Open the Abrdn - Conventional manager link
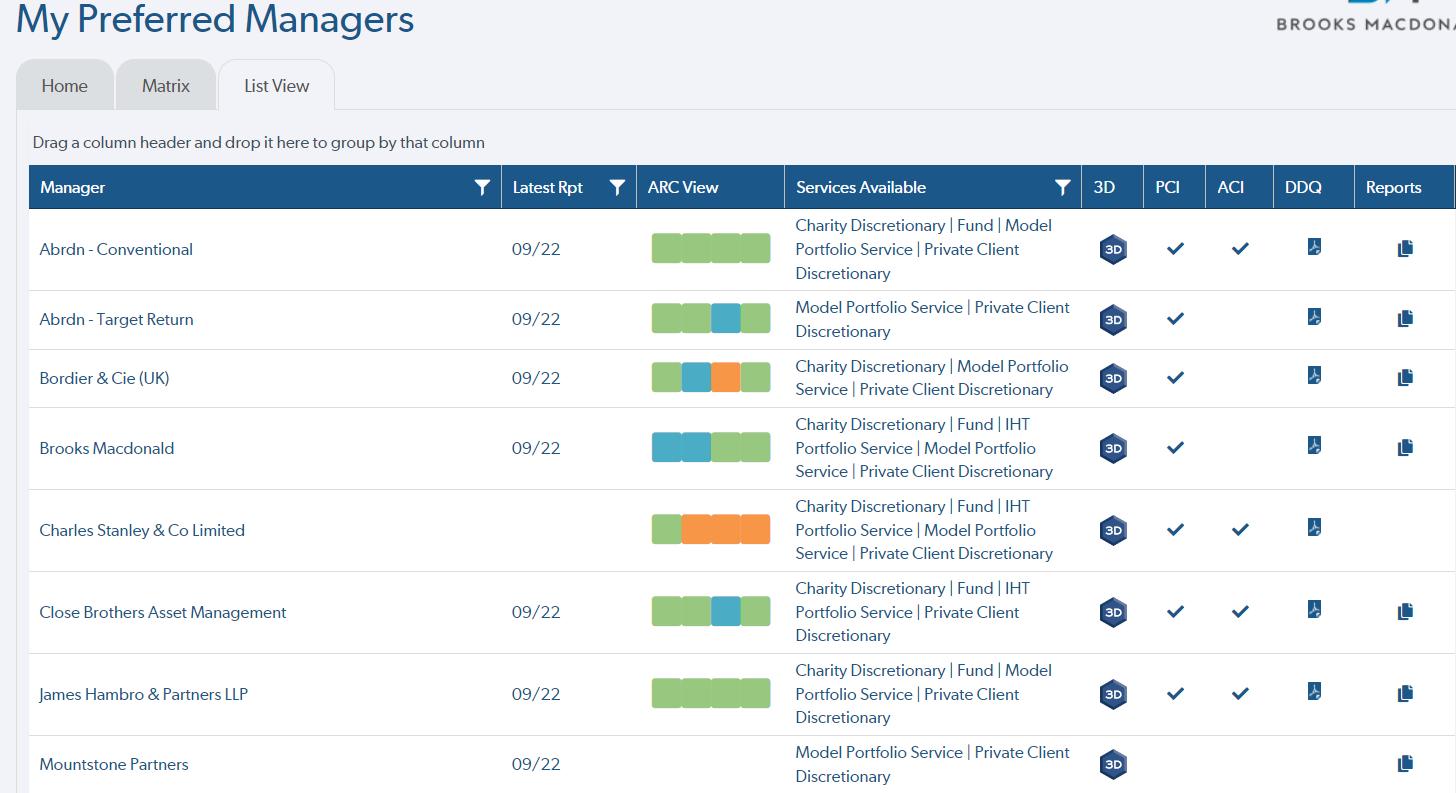The image size is (1456, 793). pyautogui.click(x=116, y=249)
